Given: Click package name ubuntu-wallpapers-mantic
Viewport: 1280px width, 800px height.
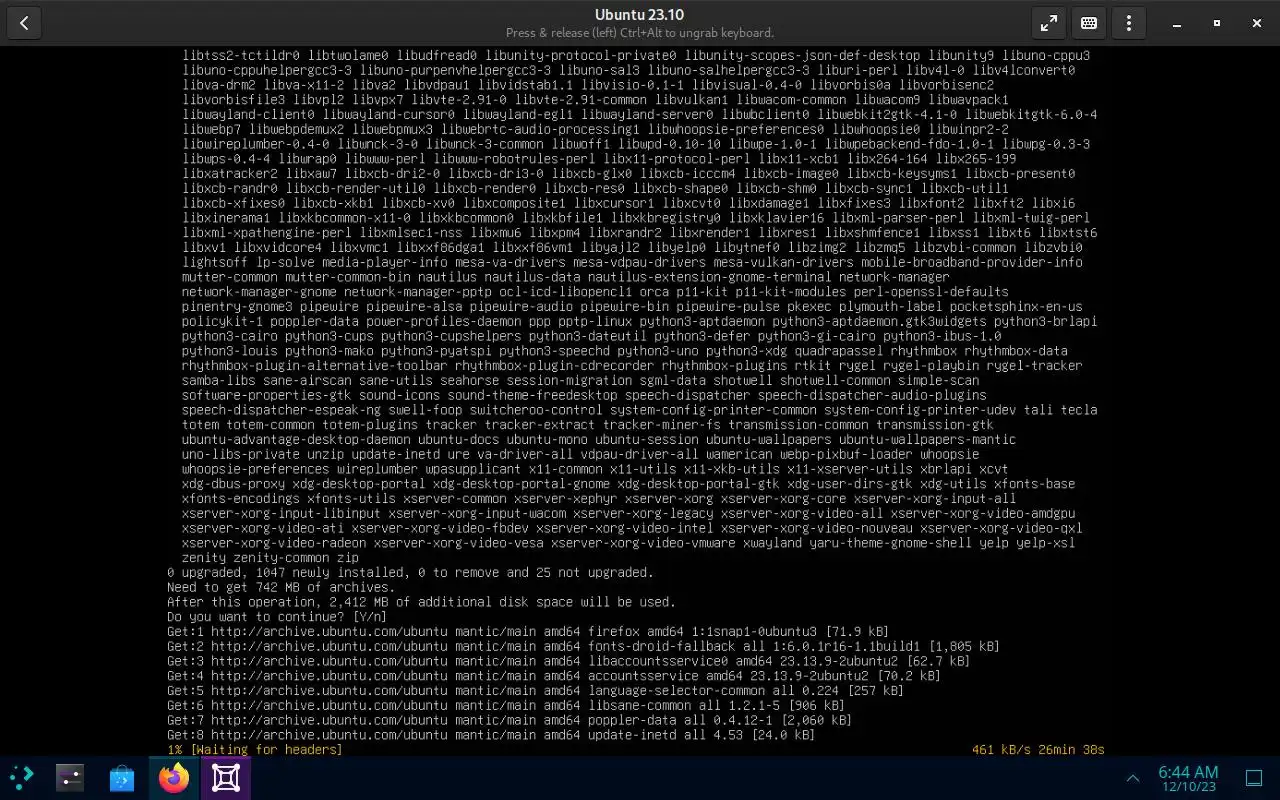Looking at the screenshot, I should point(927,440).
